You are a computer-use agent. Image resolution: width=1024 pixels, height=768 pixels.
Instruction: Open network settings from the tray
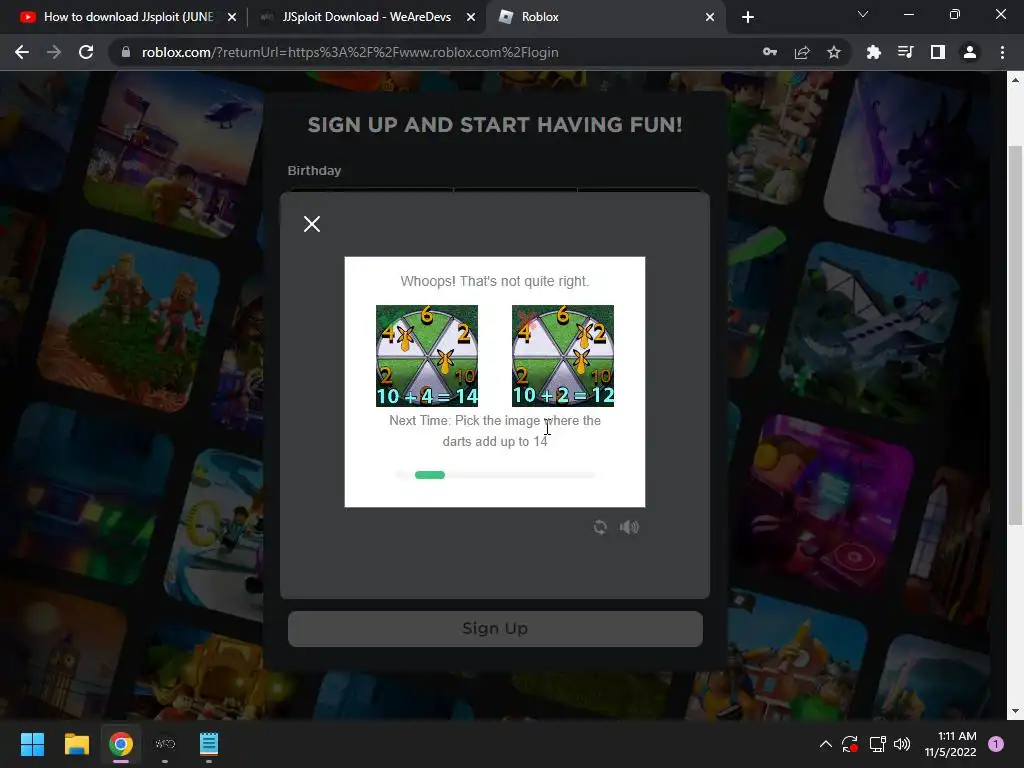pos(877,744)
